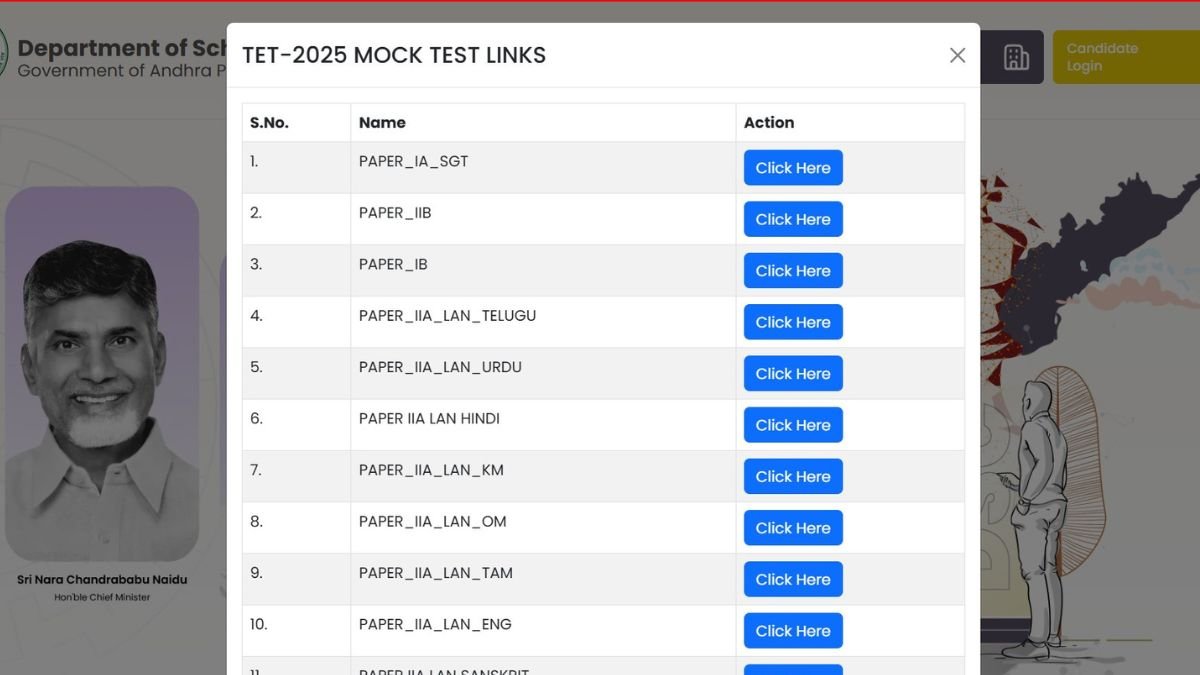1200x675 pixels.
Task: Click Here for PAPER_IIA_LAN_KM
Action: pos(792,476)
